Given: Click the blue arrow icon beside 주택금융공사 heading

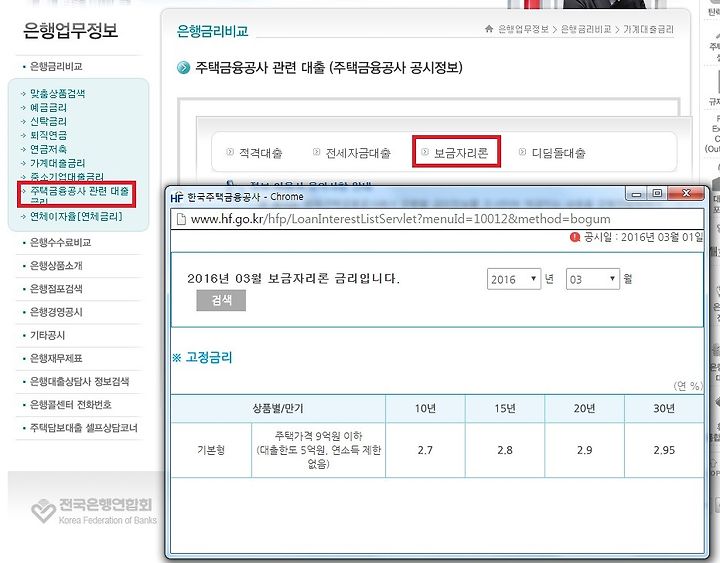Looking at the screenshot, I should pyautogui.click(x=183, y=68).
